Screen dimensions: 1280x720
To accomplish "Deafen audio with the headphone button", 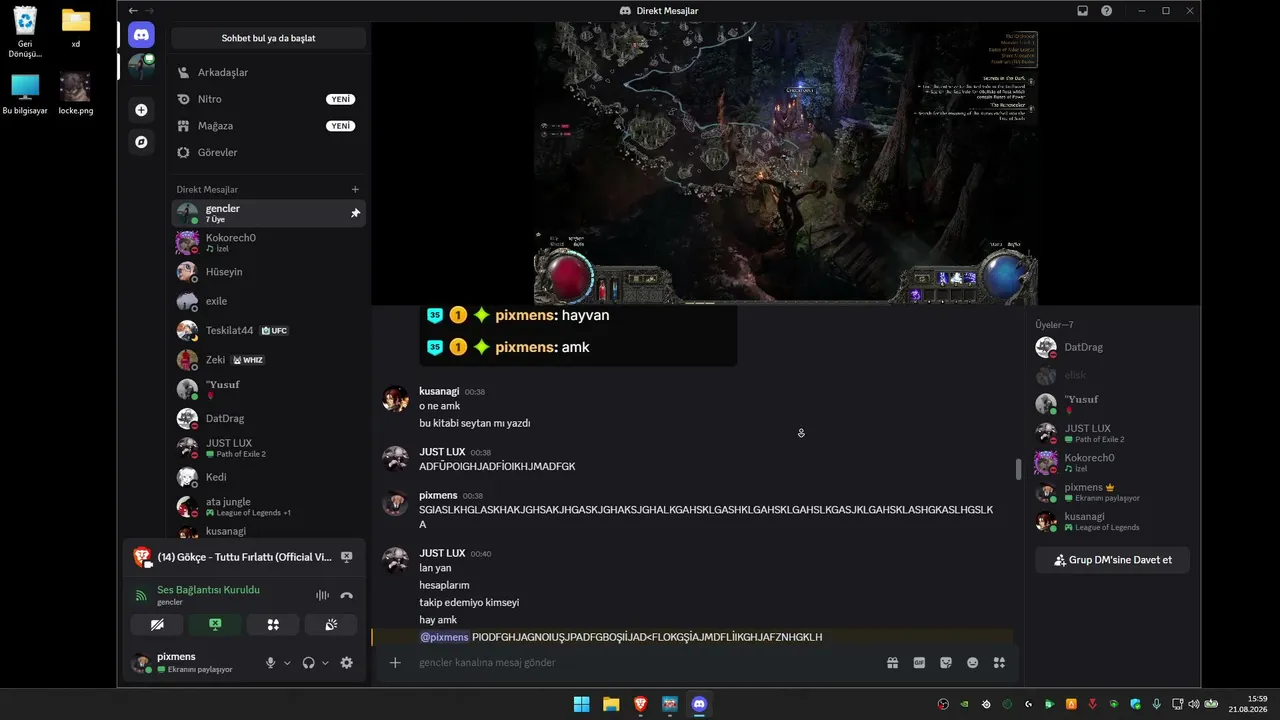I will 309,663.
